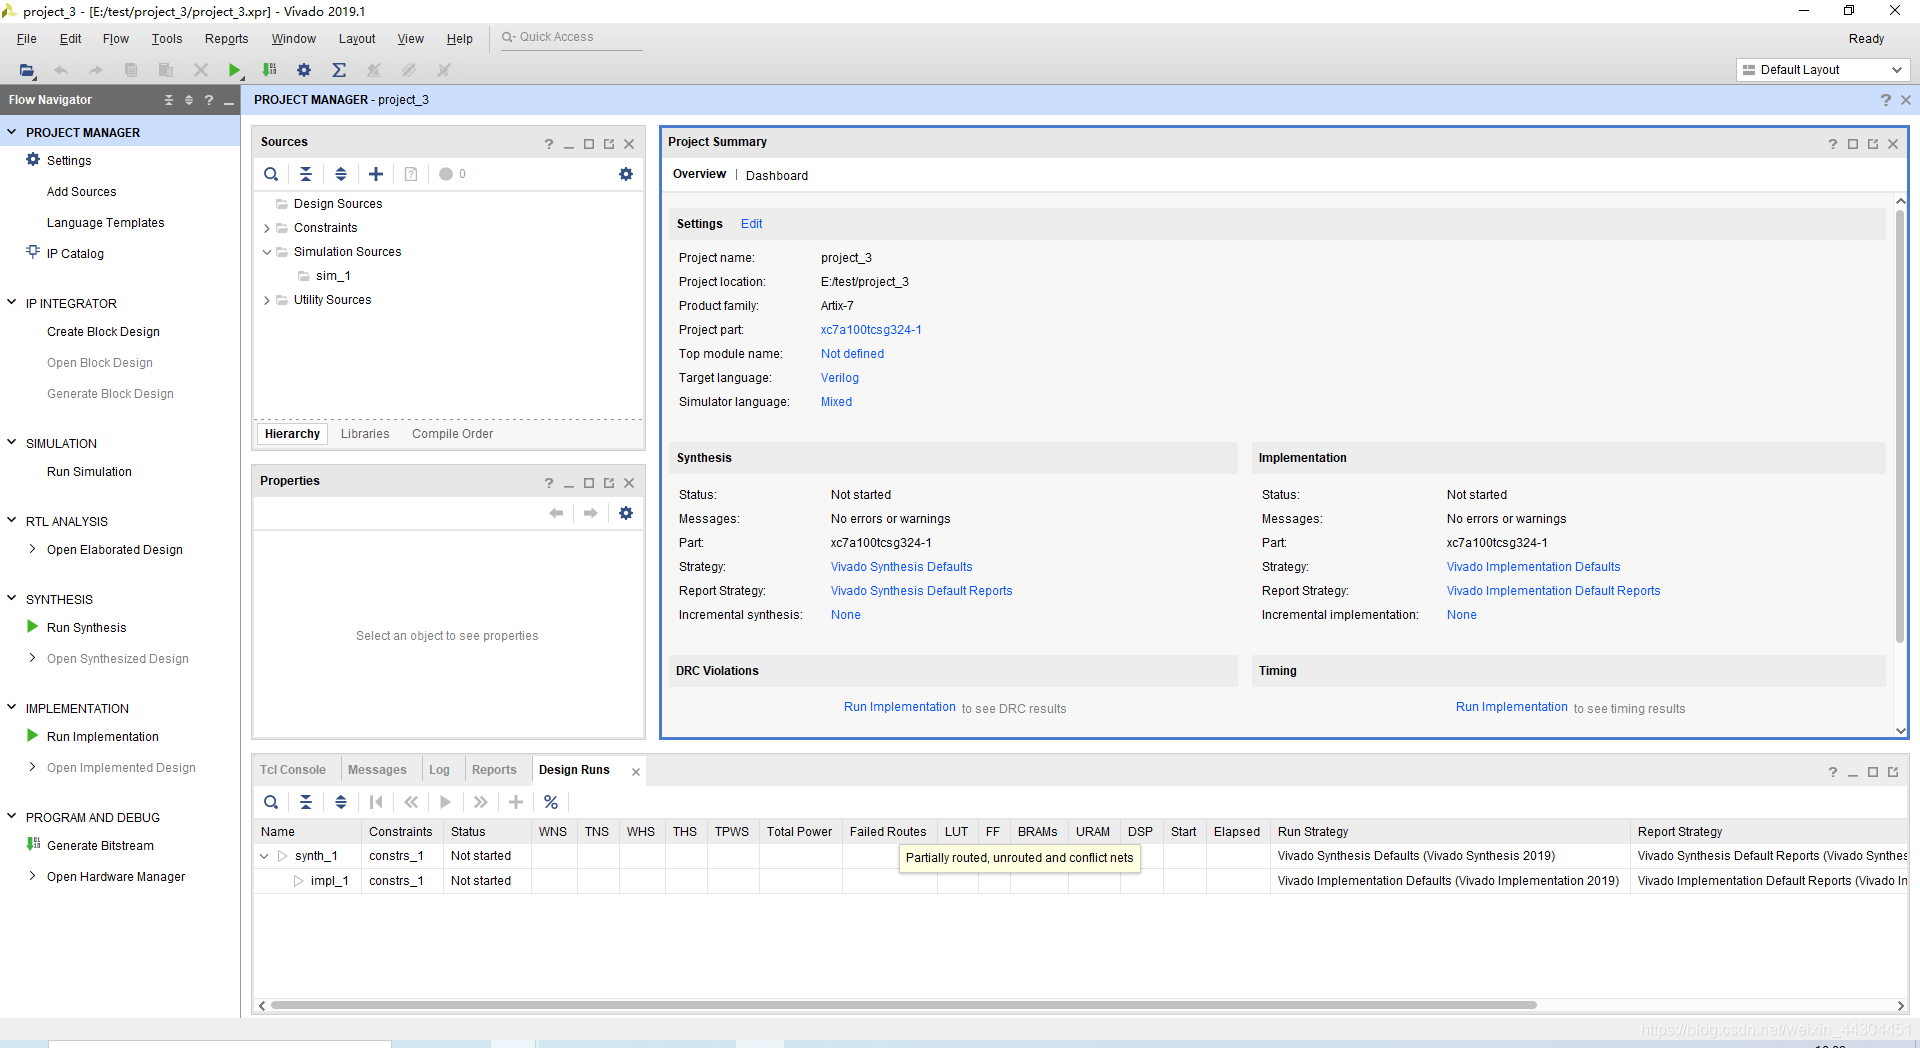Click reset to first step icon
The width and height of the screenshot is (1920, 1048).
[x=376, y=802]
